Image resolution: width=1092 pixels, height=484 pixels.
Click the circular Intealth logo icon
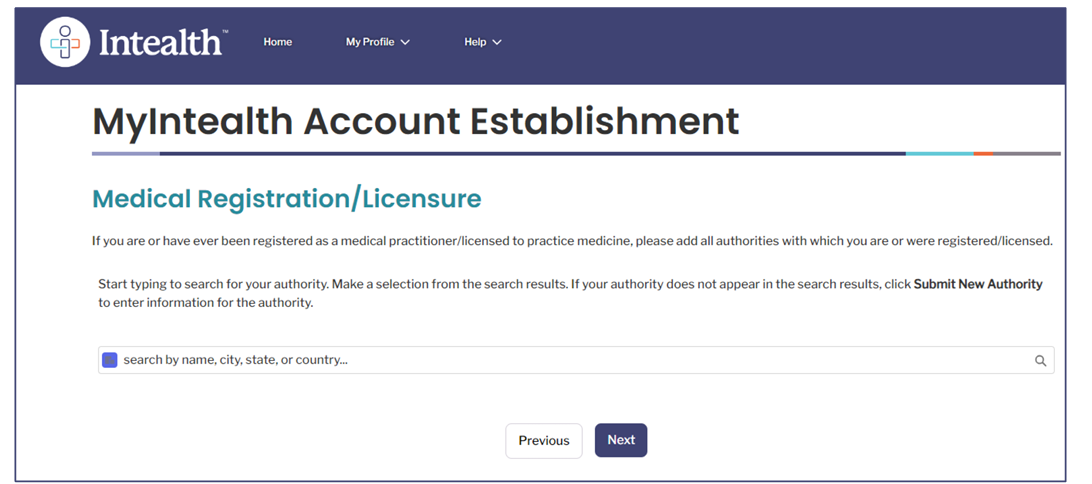65,42
